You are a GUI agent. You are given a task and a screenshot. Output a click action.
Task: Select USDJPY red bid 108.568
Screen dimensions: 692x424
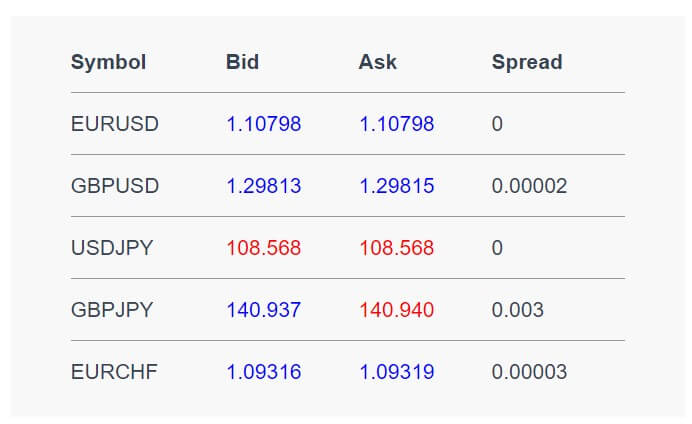(x=264, y=248)
